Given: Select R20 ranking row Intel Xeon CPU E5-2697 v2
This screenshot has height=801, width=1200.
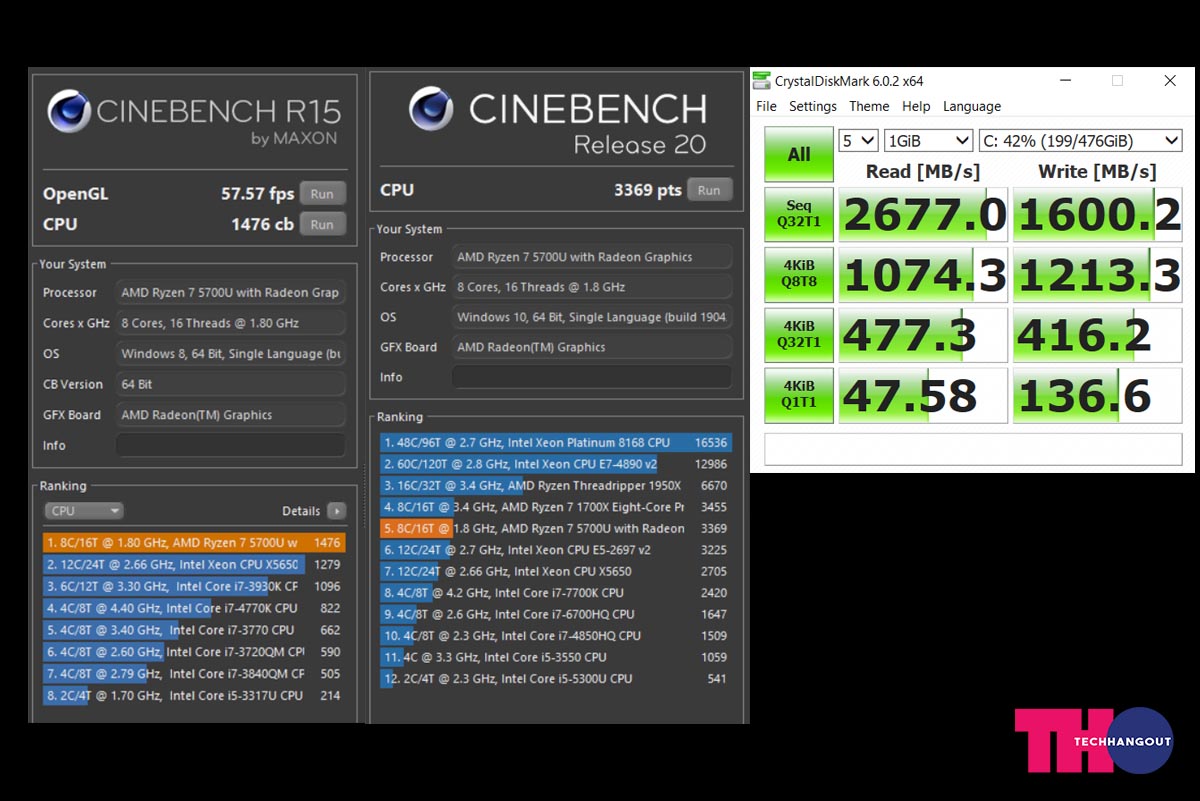Looking at the screenshot, I should [x=555, y=550].
